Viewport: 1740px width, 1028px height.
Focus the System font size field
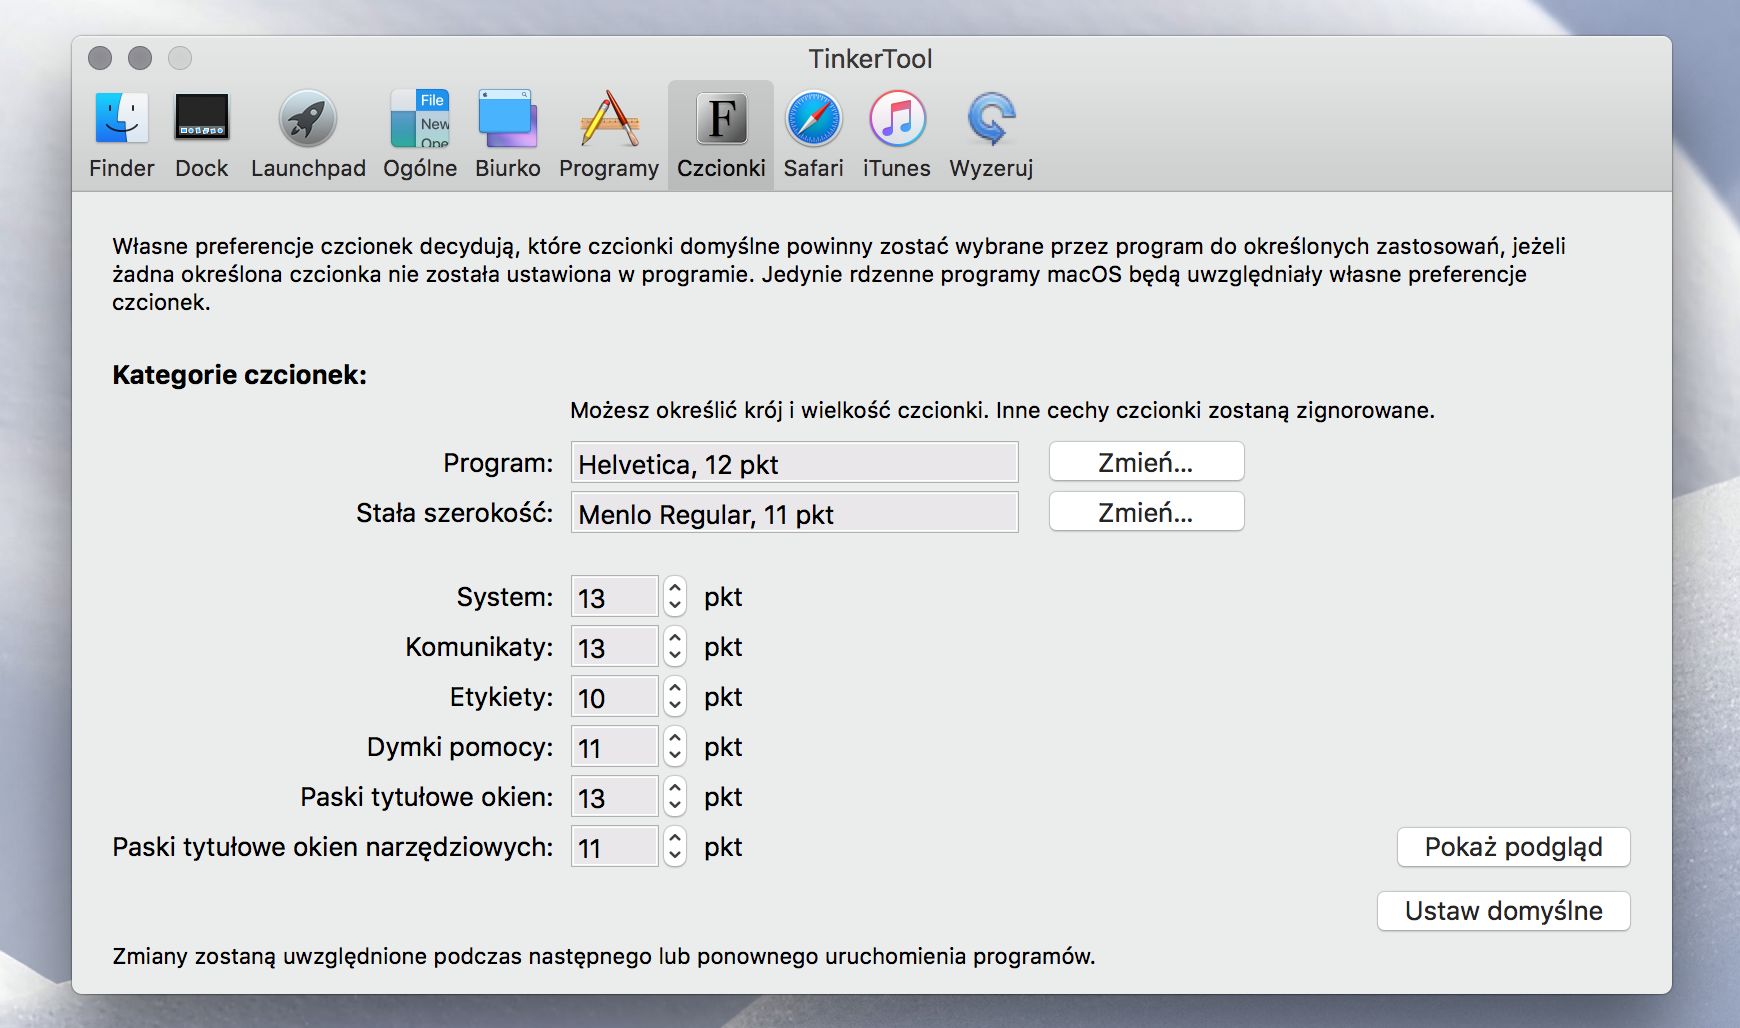click(614, 597)
